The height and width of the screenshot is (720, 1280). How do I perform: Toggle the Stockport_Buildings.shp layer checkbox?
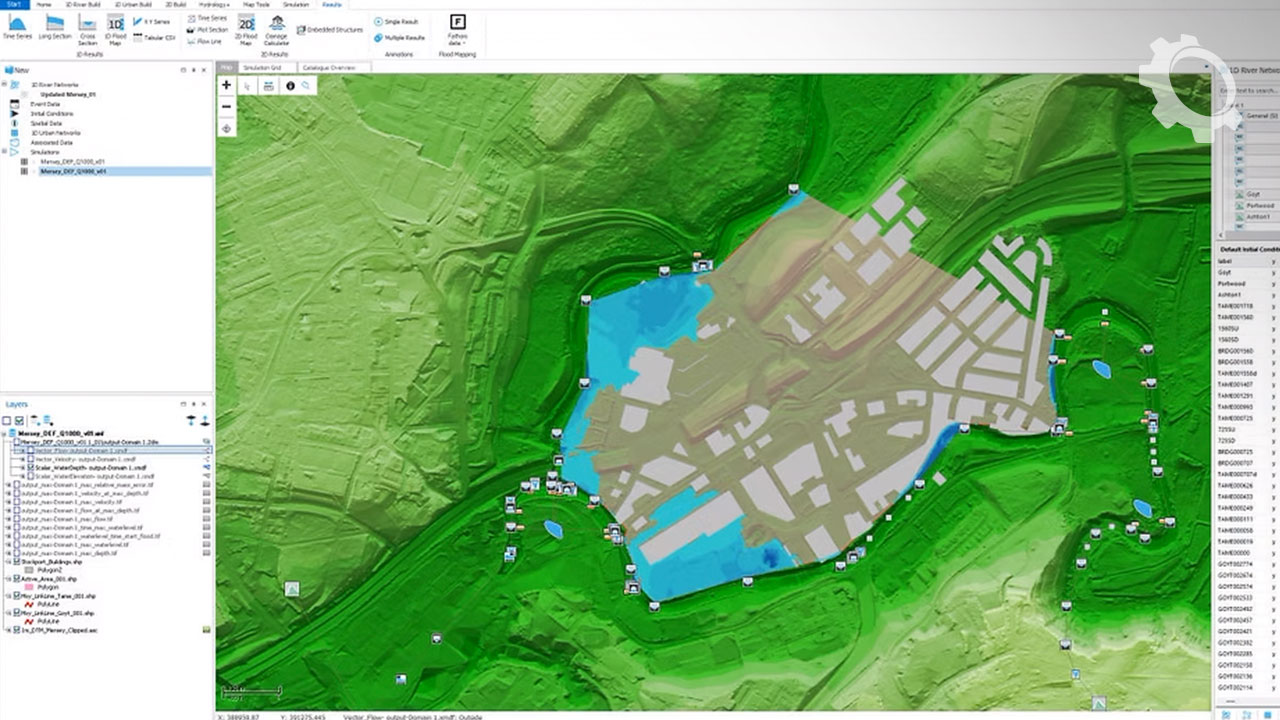[x=16, y=562]
